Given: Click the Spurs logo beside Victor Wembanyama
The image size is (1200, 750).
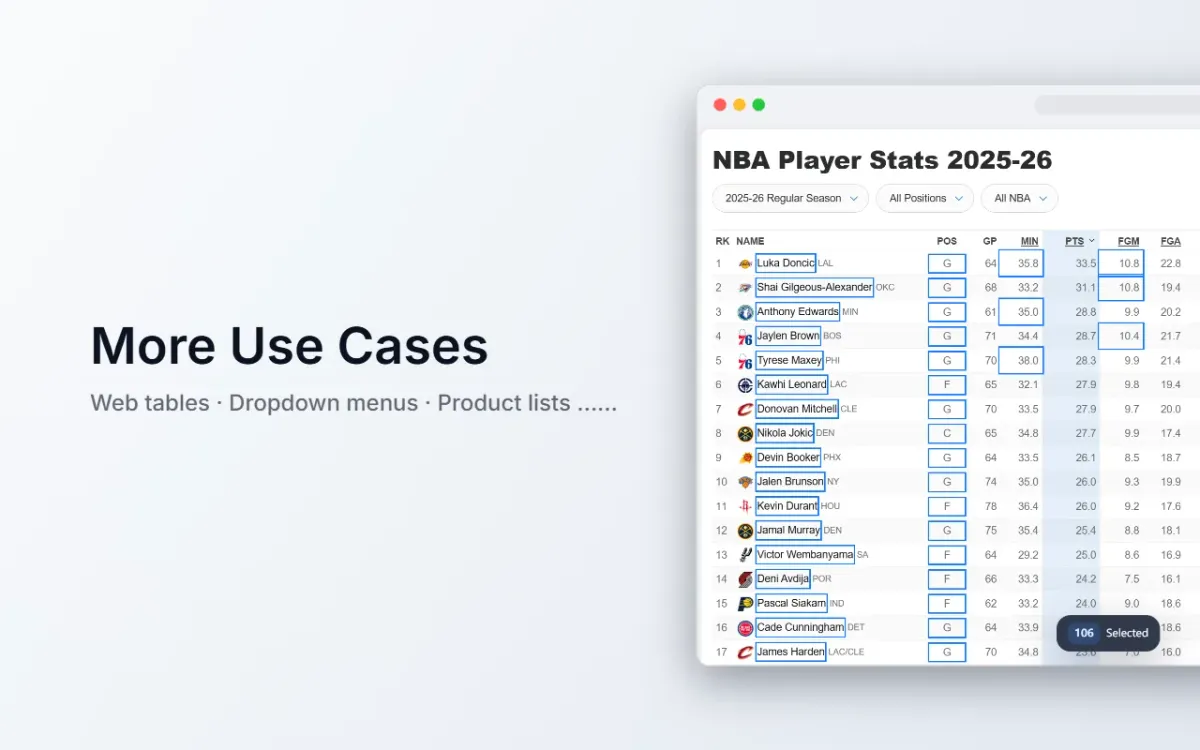Looking at the screenshot, I should tap(745, 555).
